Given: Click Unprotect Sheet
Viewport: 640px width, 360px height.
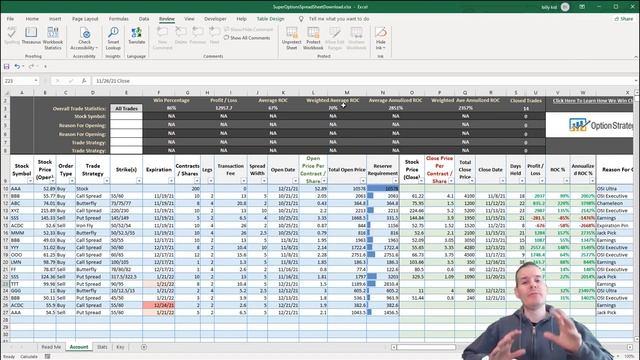Looking at the screenshot, I should (291, 38).
